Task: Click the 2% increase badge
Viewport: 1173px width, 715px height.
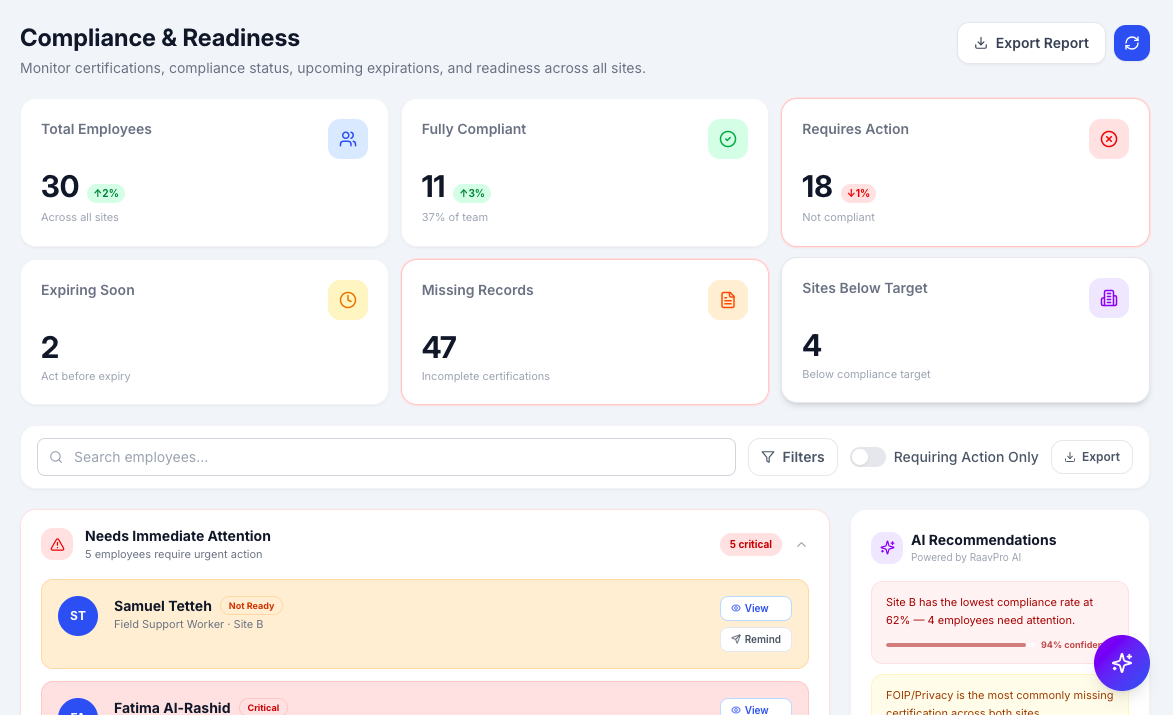Action: tap(106, 194)
